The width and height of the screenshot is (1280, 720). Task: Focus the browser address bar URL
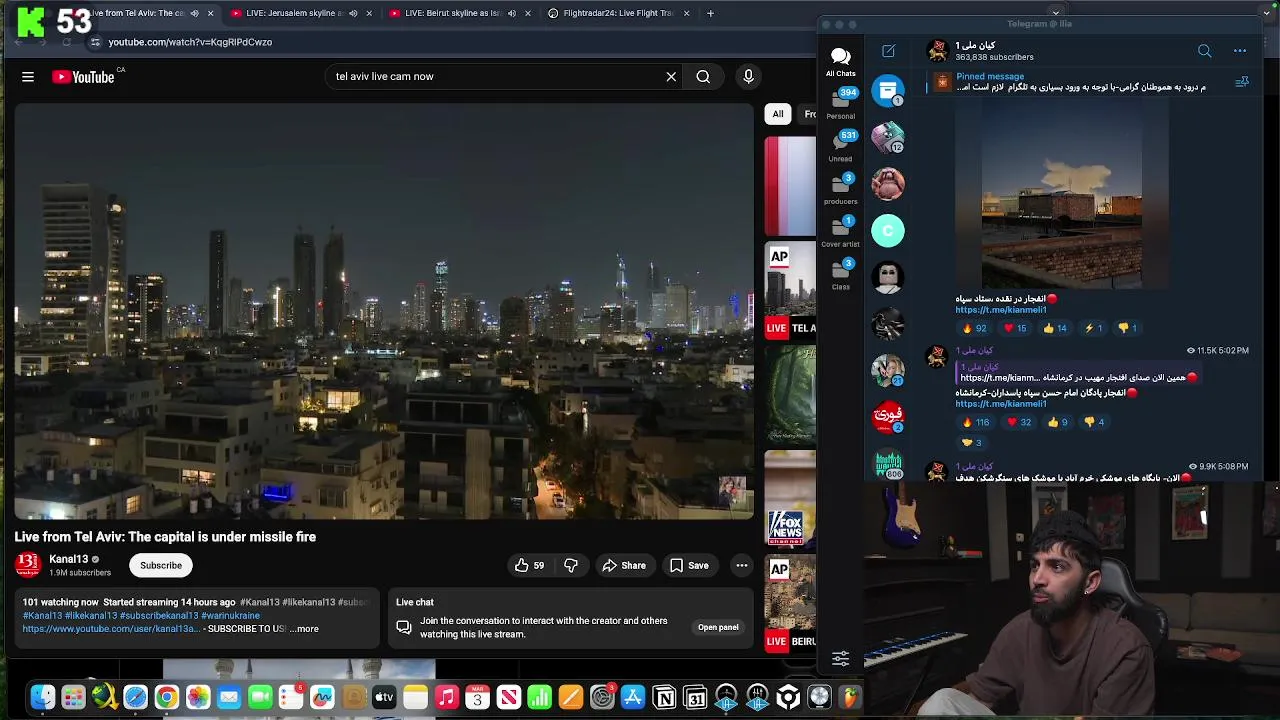pyautogui.click(x=190, y=42)
